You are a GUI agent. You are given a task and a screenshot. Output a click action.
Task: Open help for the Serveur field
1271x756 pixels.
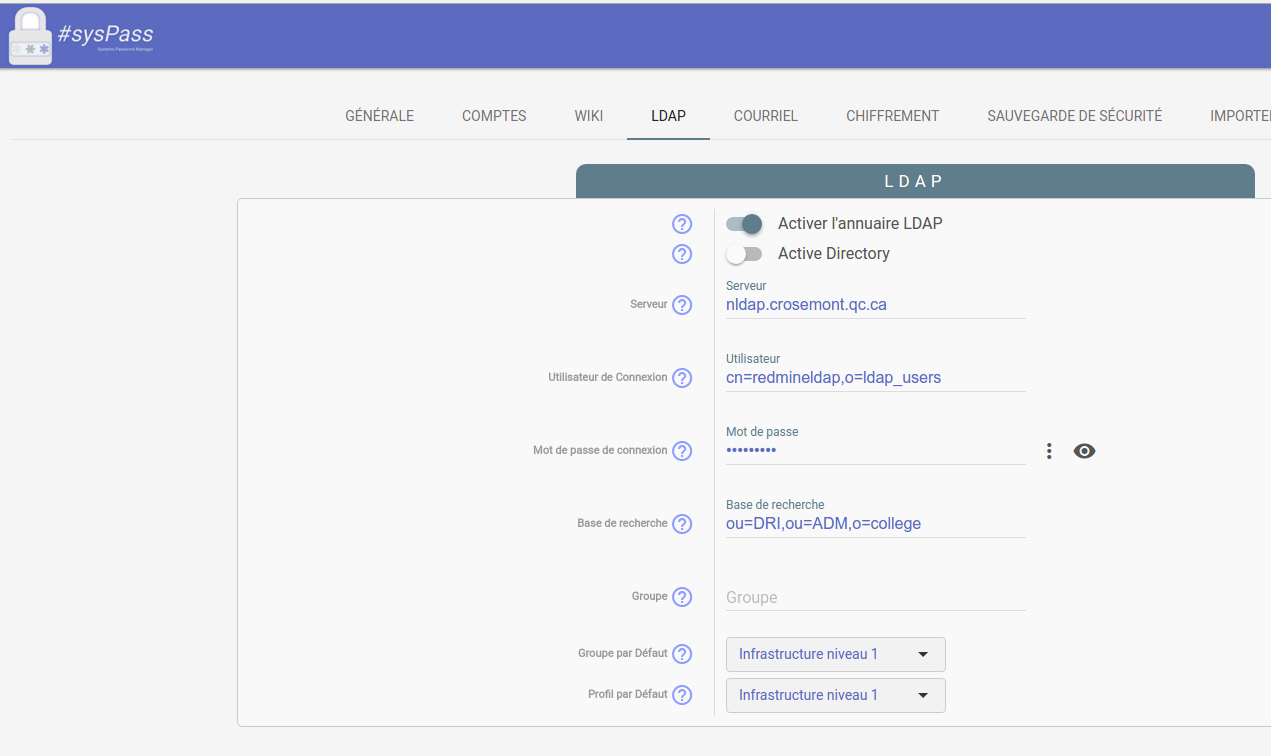click(682, 305)
